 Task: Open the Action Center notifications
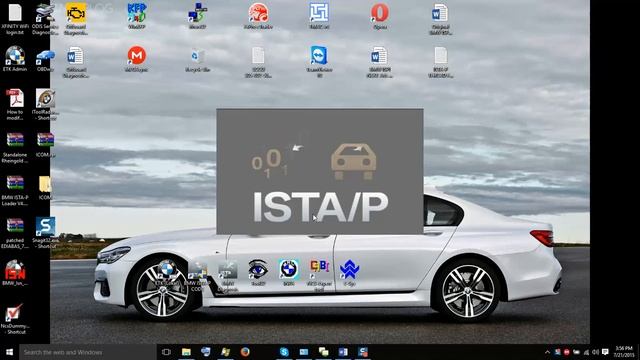[605, 352]
